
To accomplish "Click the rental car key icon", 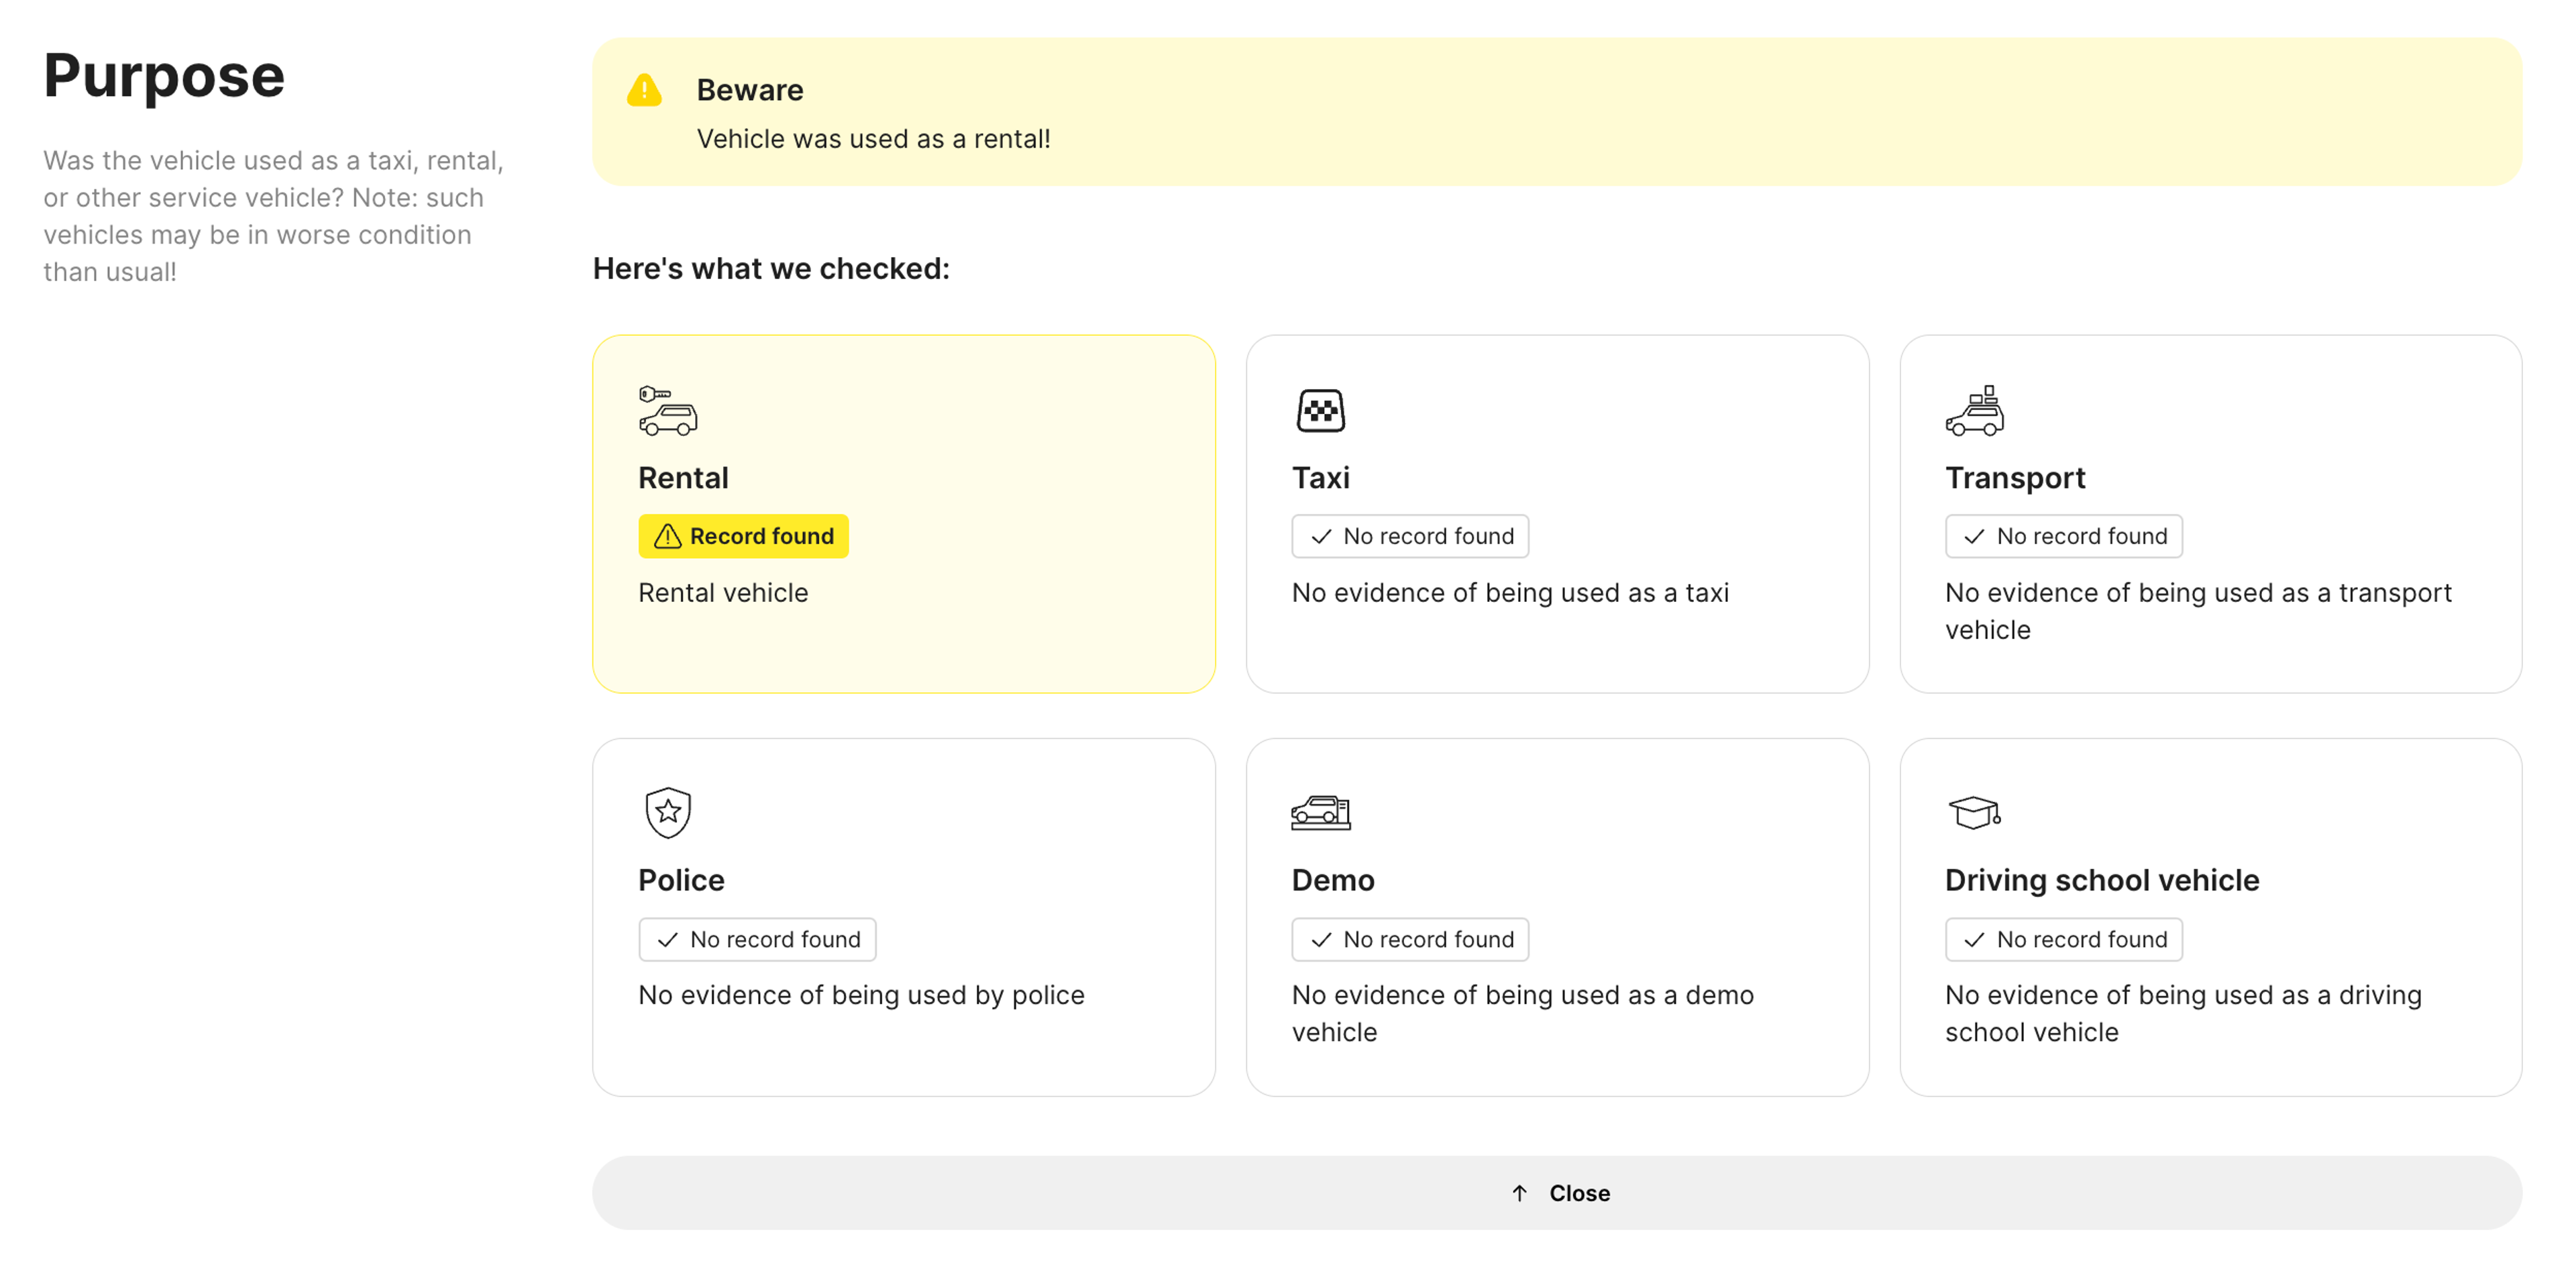I will pyautogui.click(x=668, y=410).
